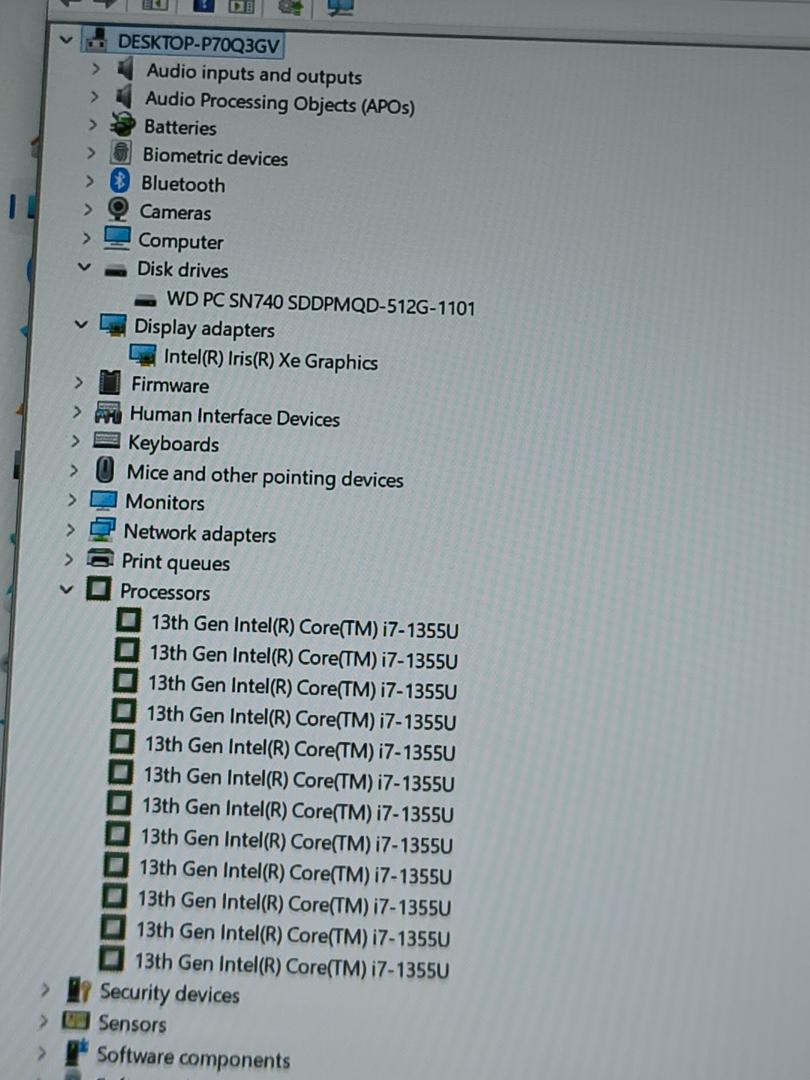This screenshot has width=810, height=1080.
Task: Select the Software components entry
Action: (193, 1057)
